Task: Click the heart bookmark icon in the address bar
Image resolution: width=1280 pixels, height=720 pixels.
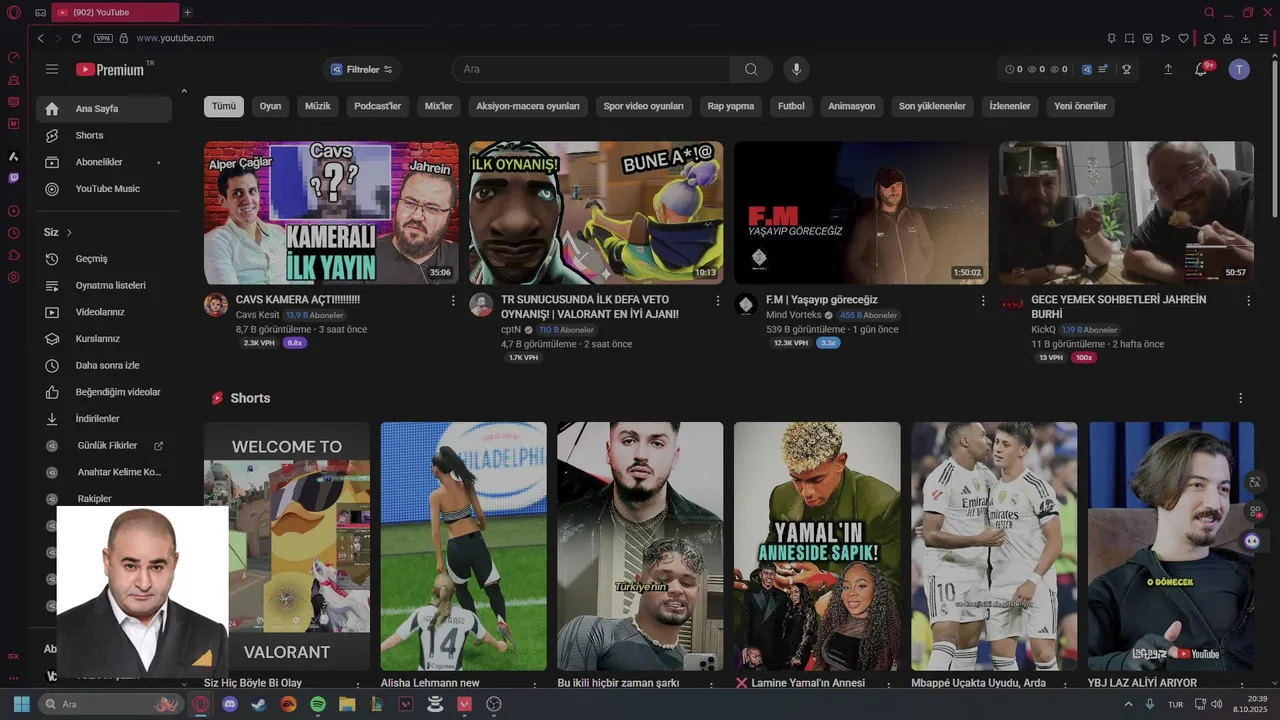Action: [x=1184, y=38]
